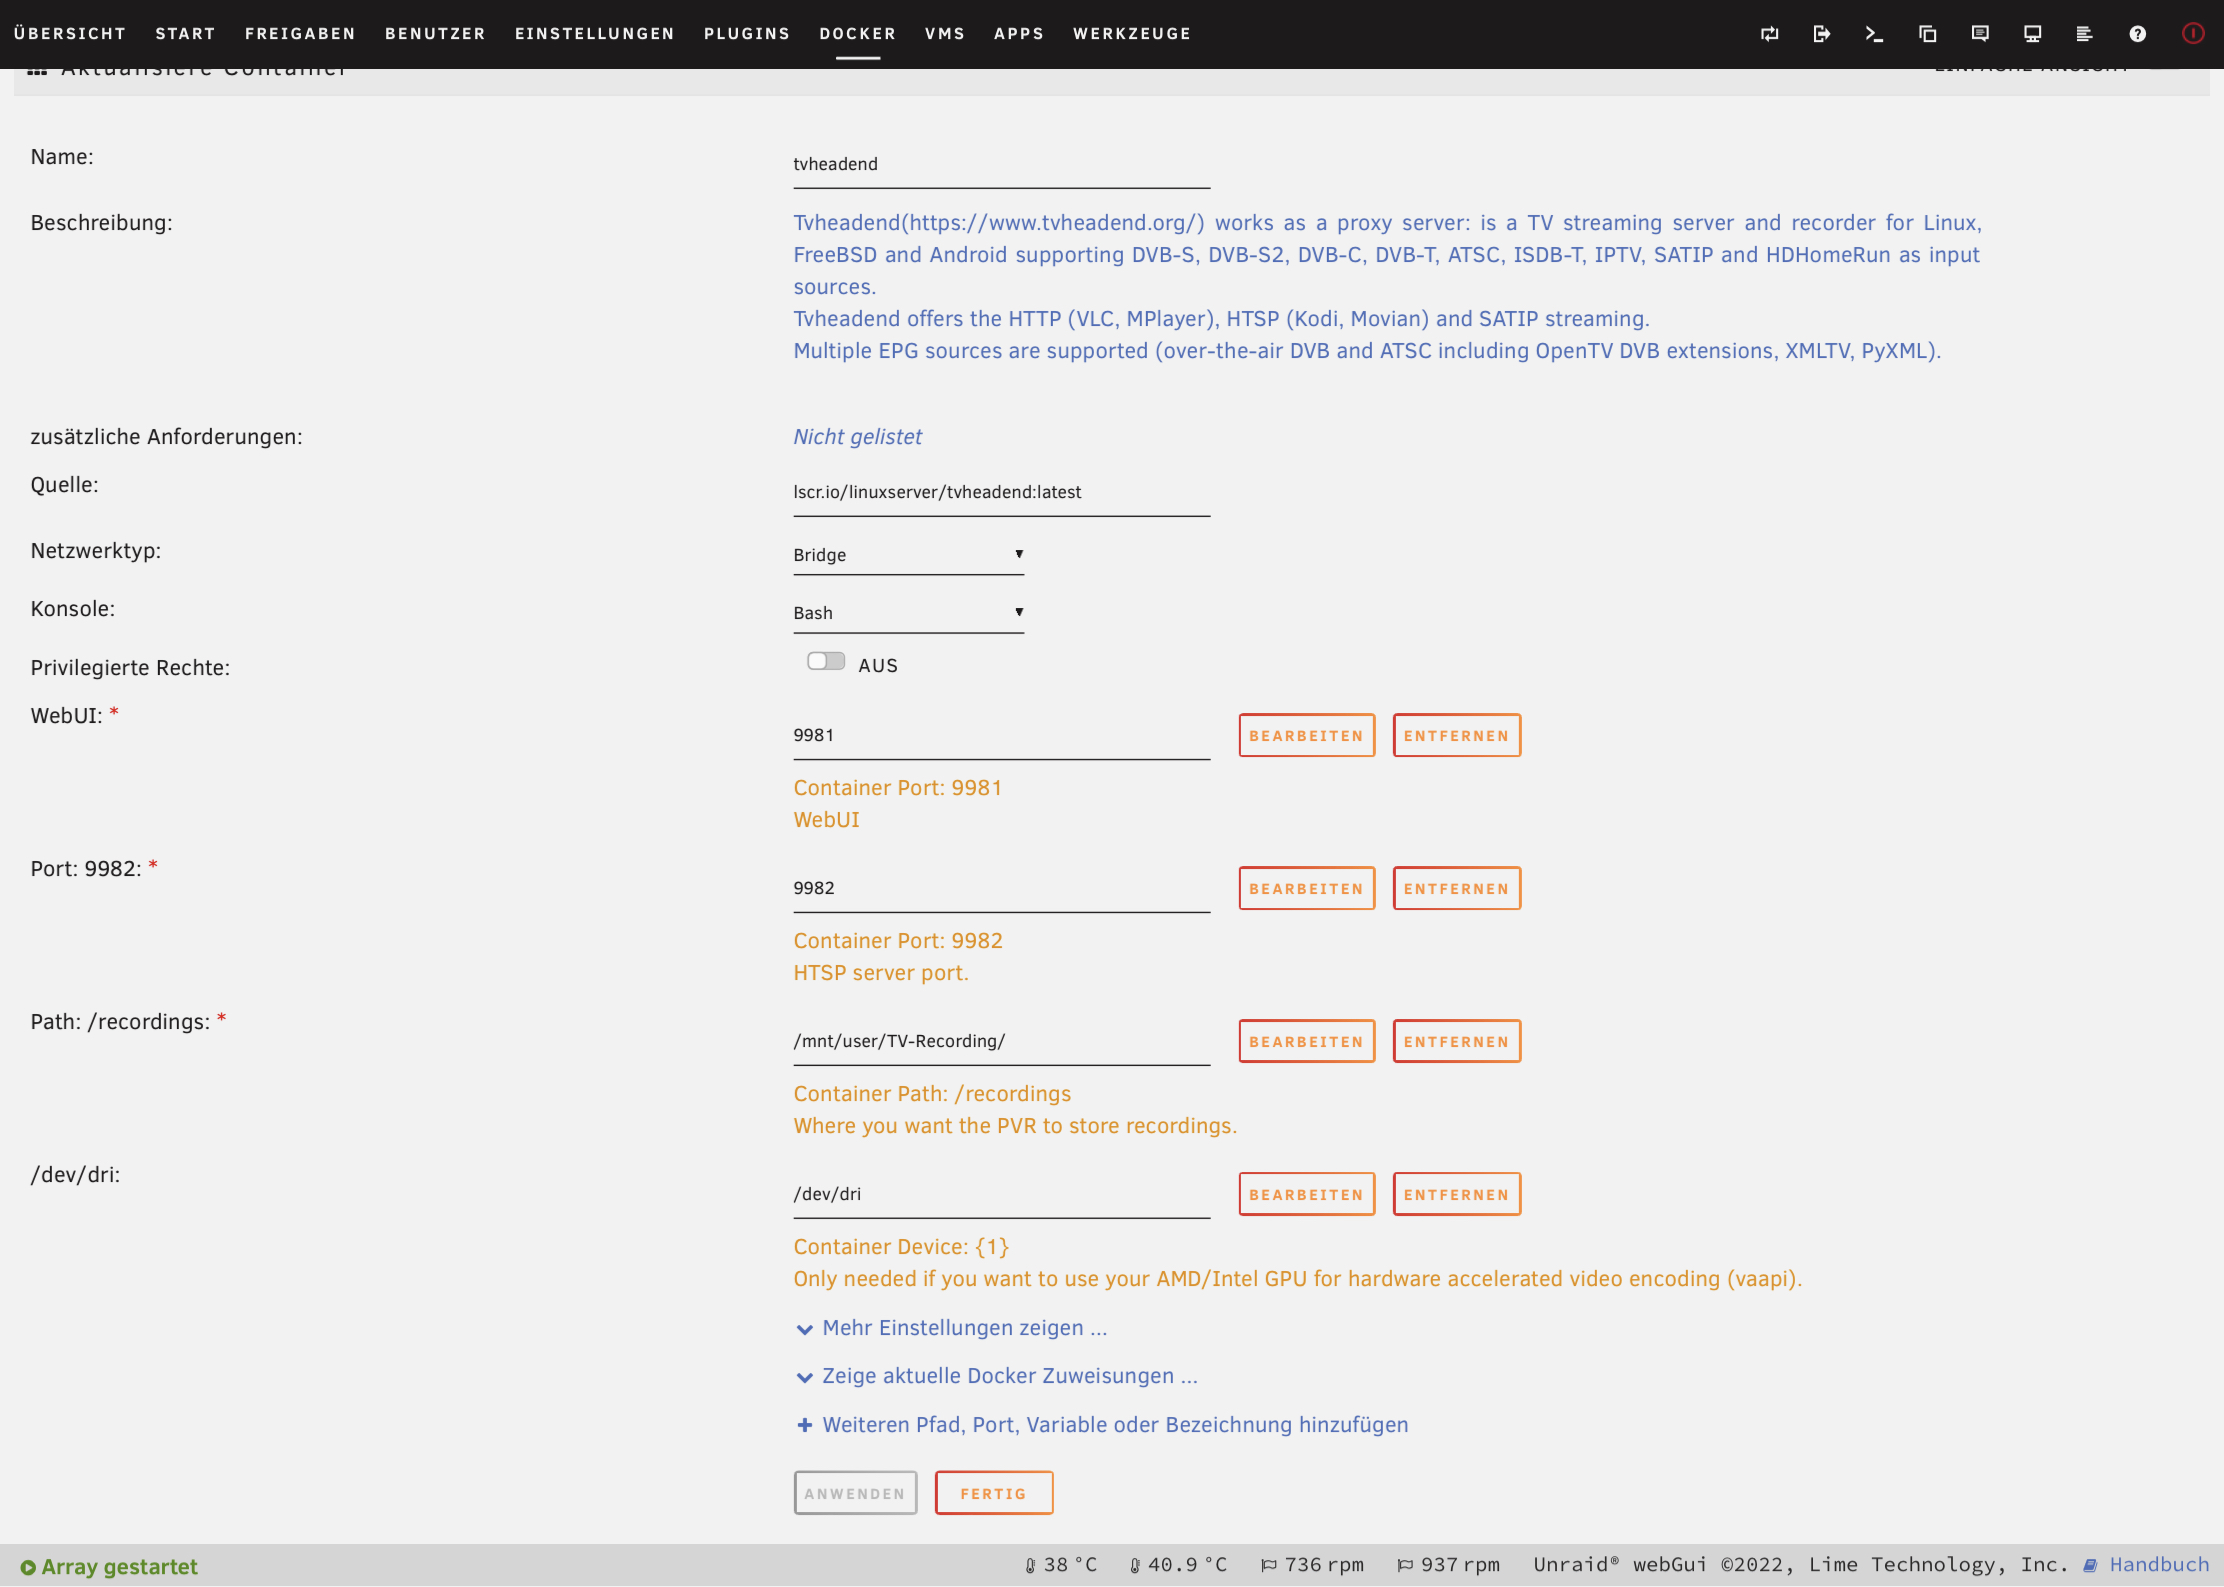This screenshot has width=2224, height=1587.
Task: Click the overlapping windows icon in header
Action: pyautogui.click(x=1927, y=34)
